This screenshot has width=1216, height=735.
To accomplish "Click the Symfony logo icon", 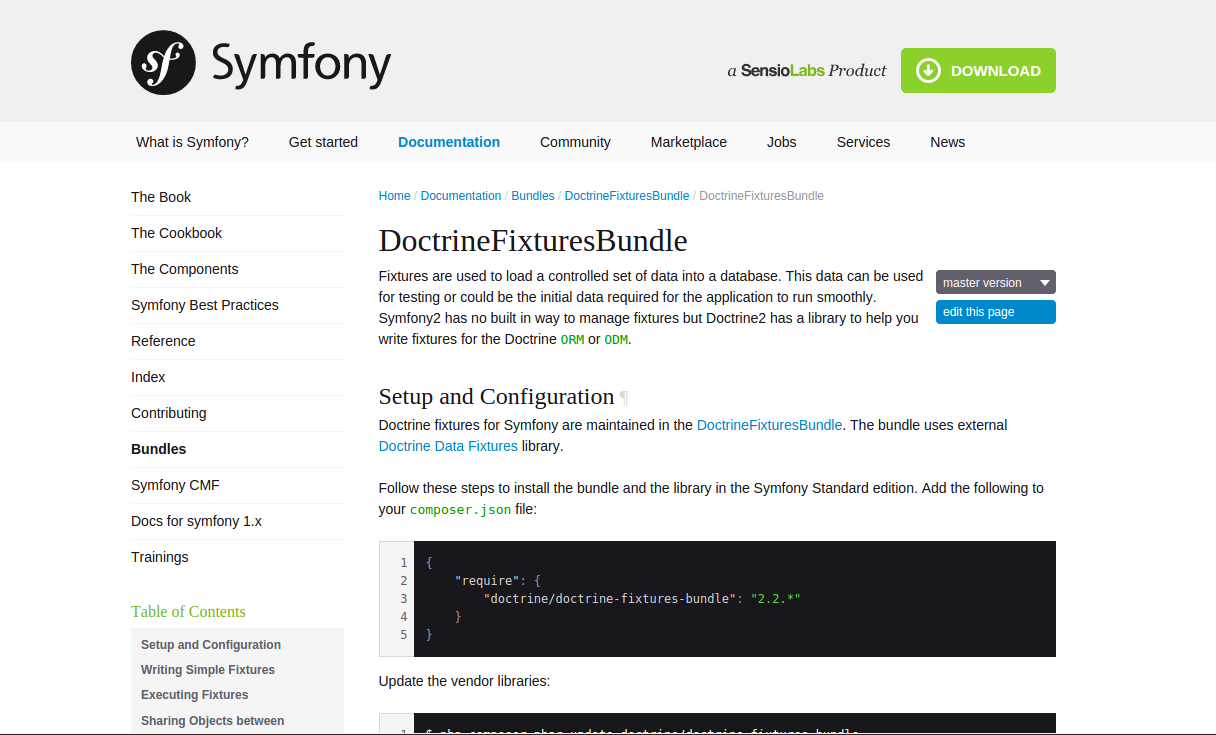I will click(163, 62).
